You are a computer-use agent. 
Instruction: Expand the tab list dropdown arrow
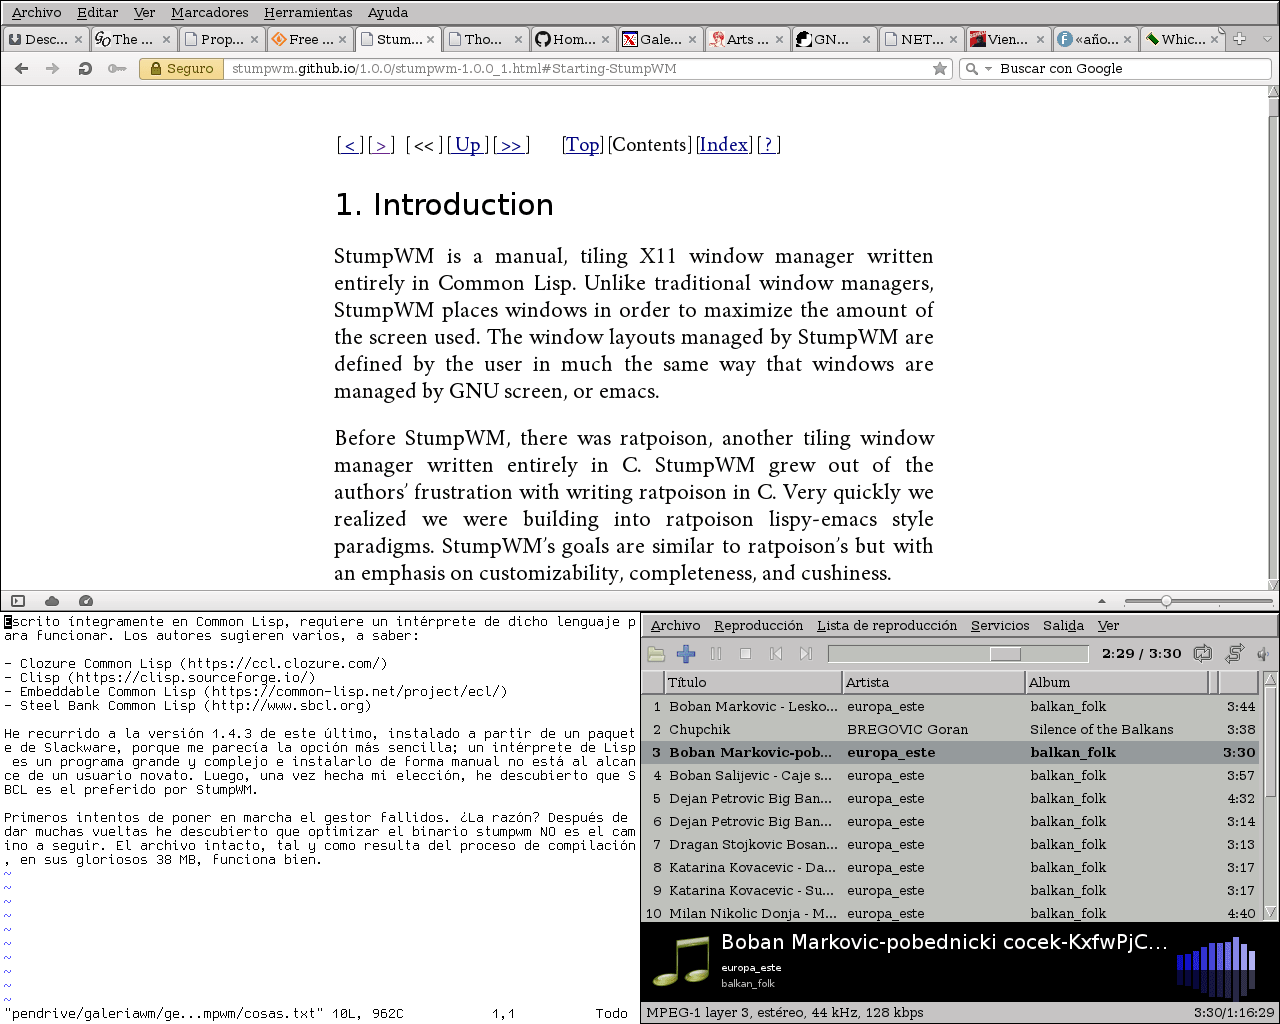pos(1266,39)
